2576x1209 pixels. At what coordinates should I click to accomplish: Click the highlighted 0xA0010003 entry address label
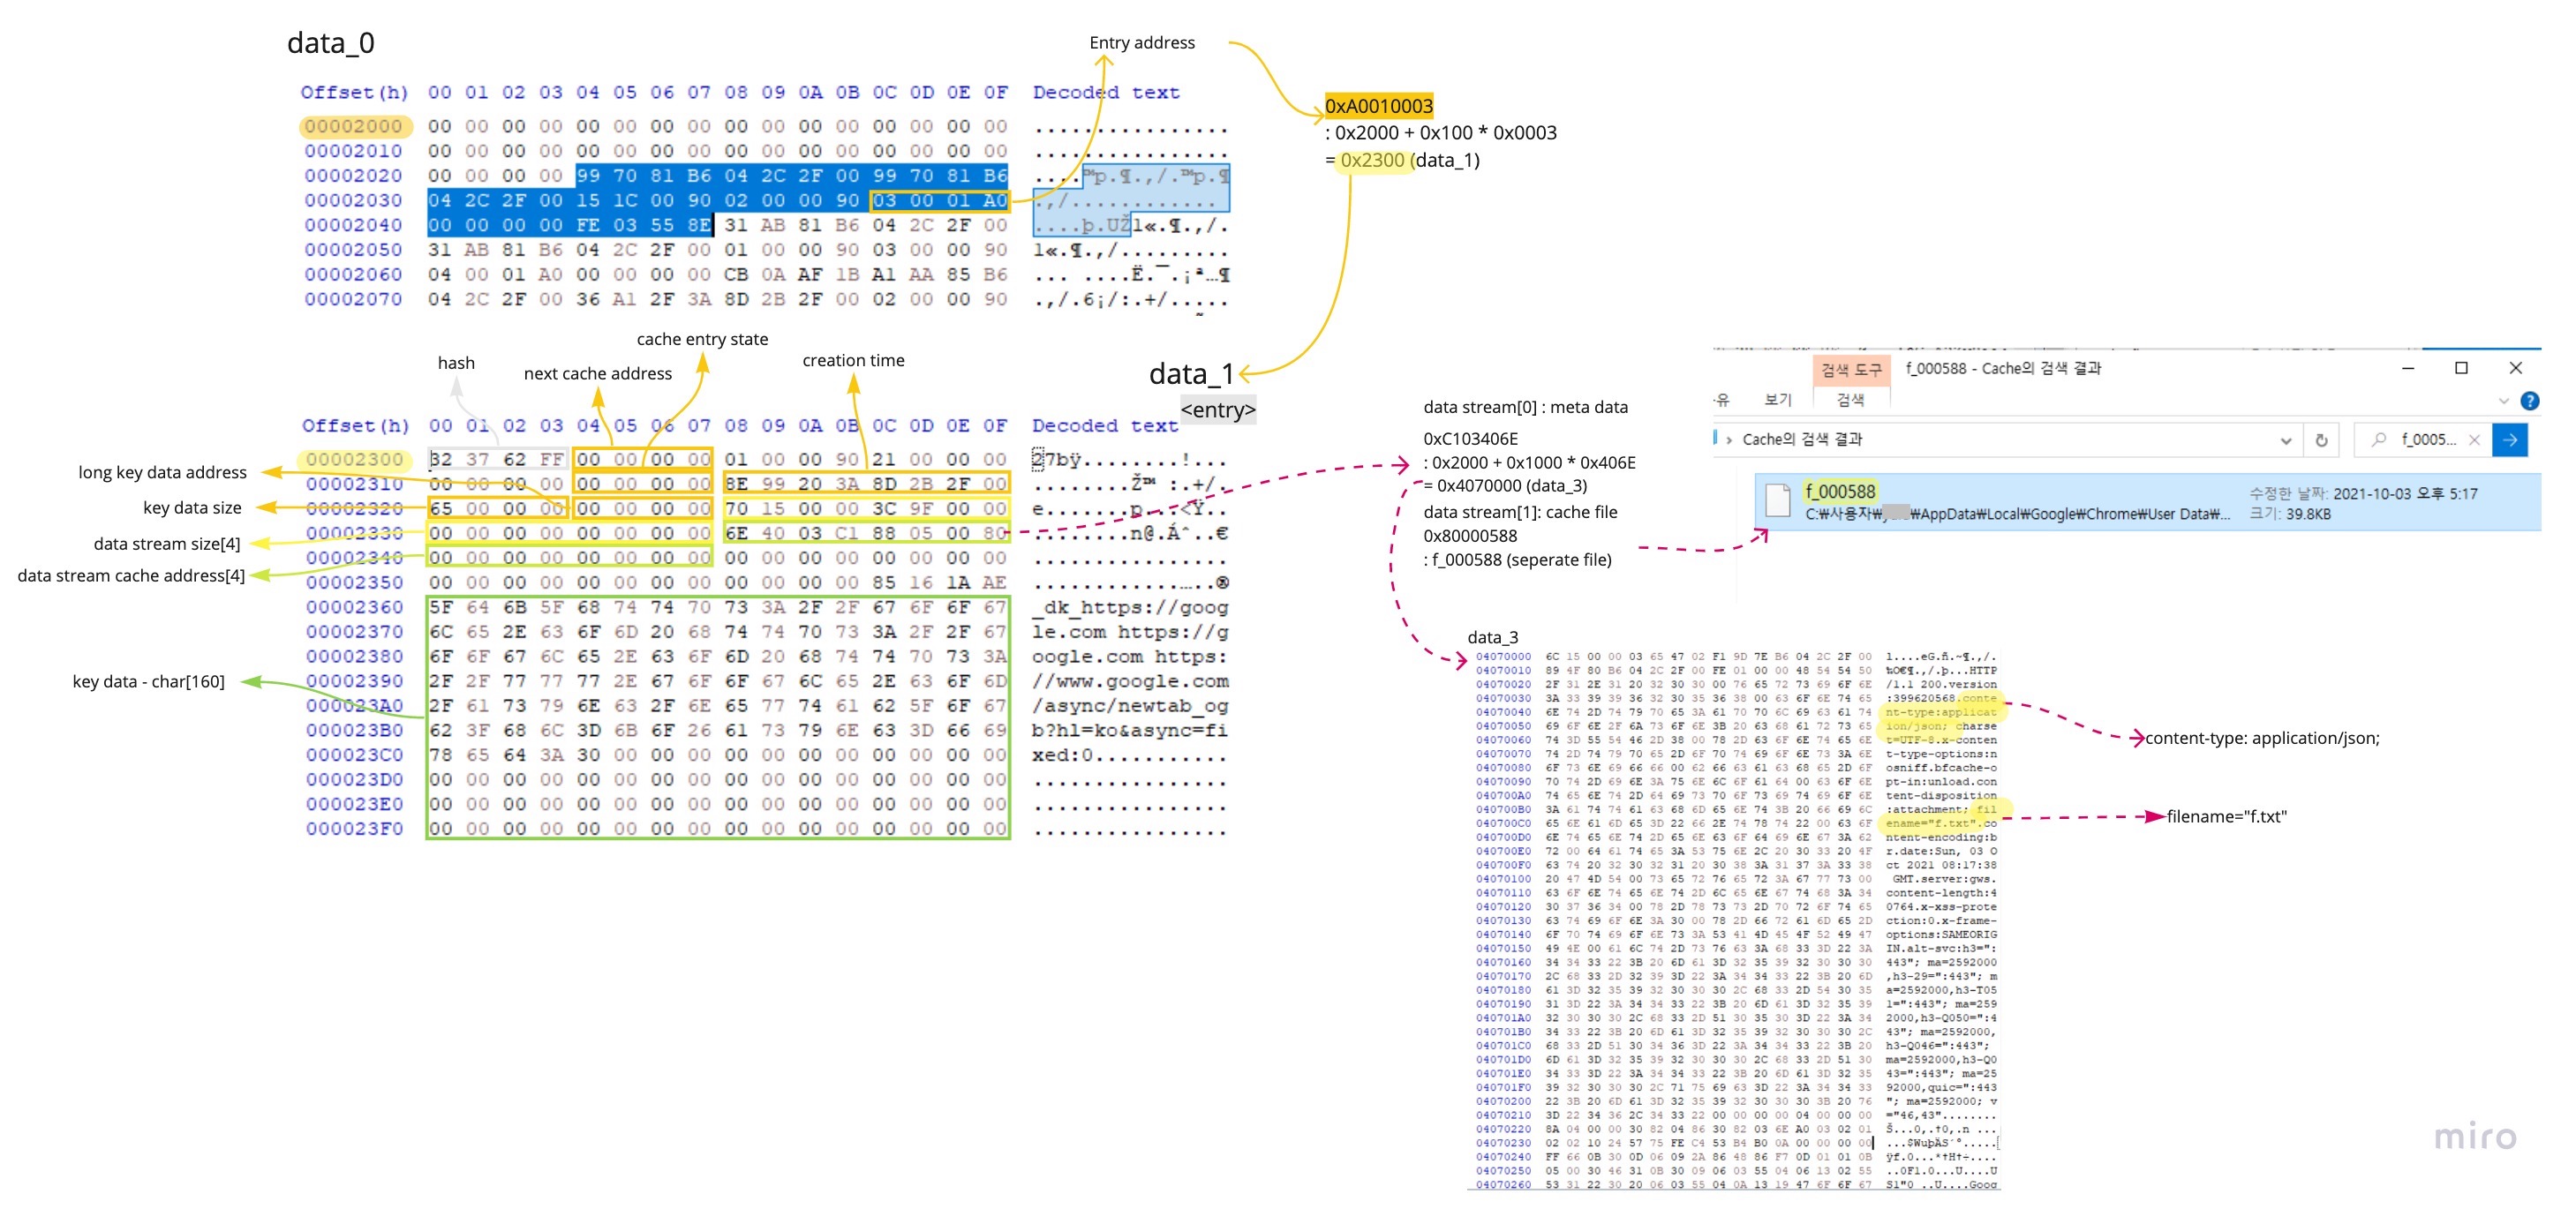click(x=1378, y=106)
